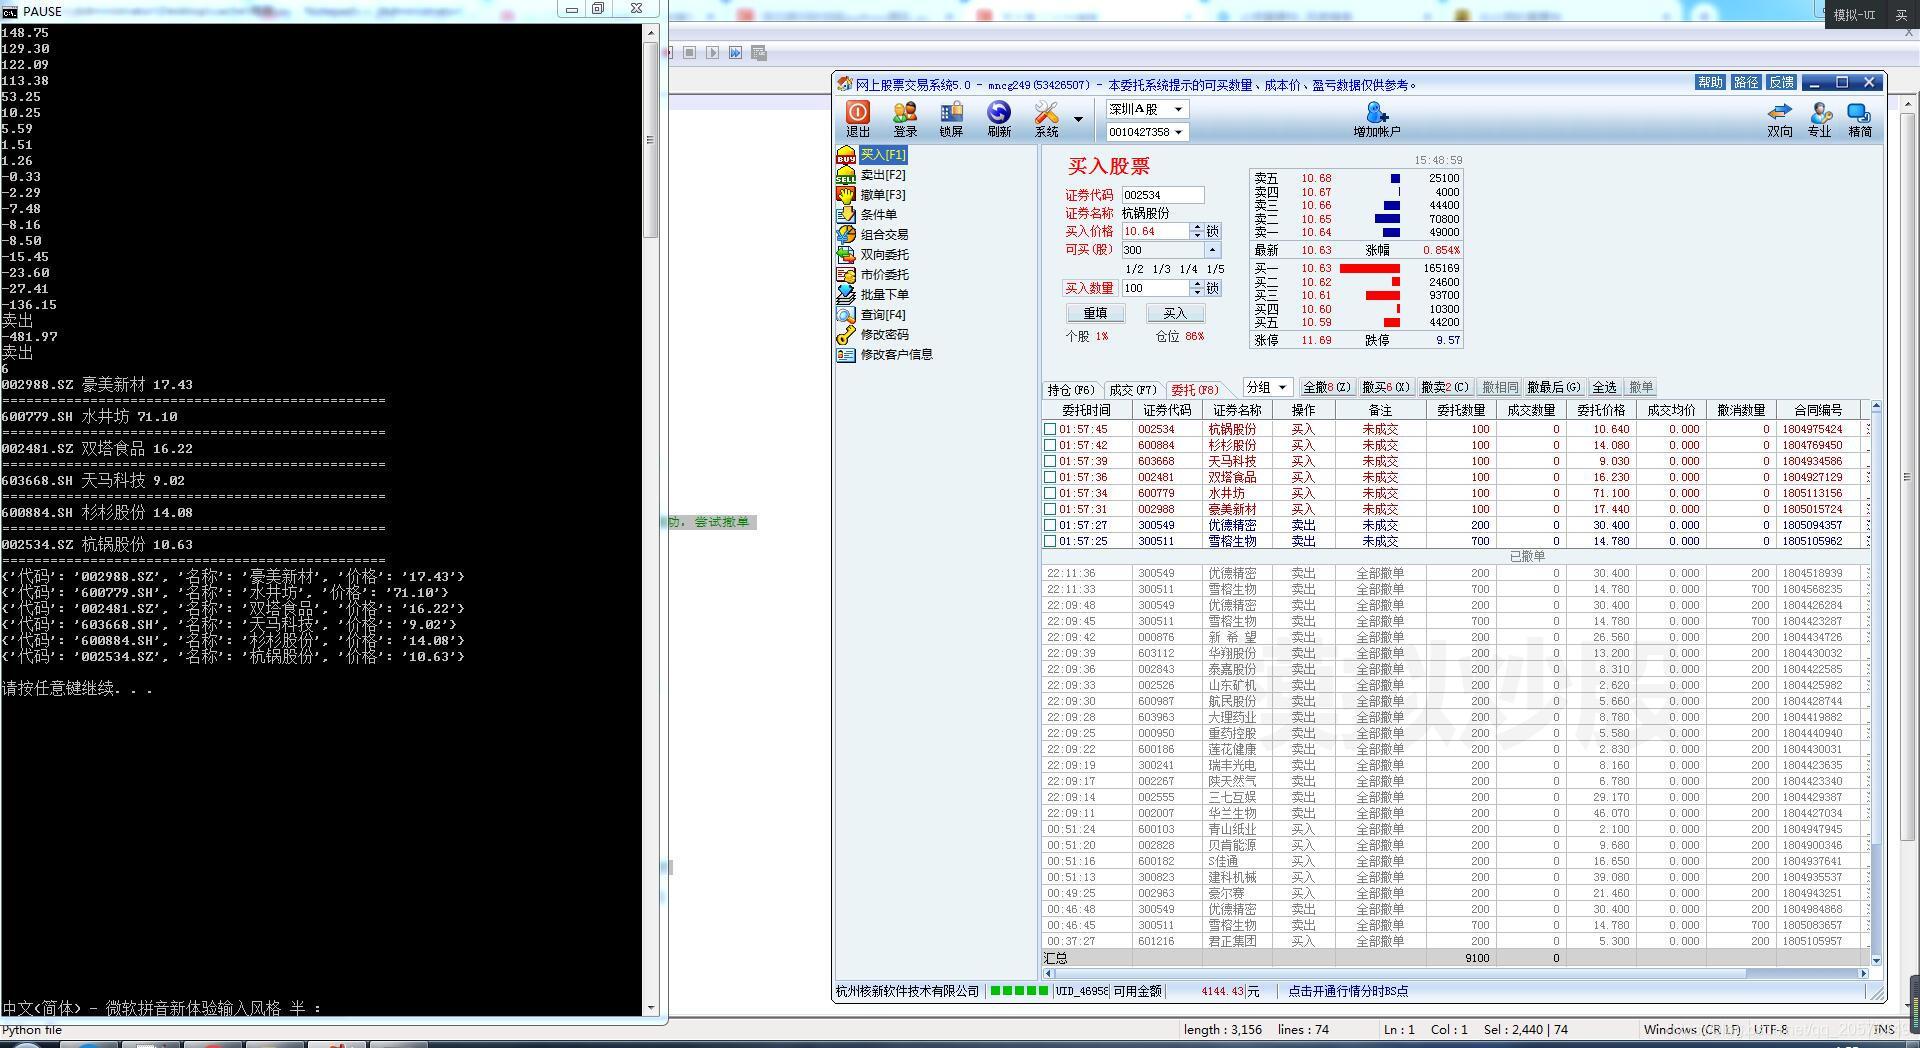Click the 反馈 feedback title bar button
Viewport: 1920px width, 1048px height.
click(x=1782, y=82)
